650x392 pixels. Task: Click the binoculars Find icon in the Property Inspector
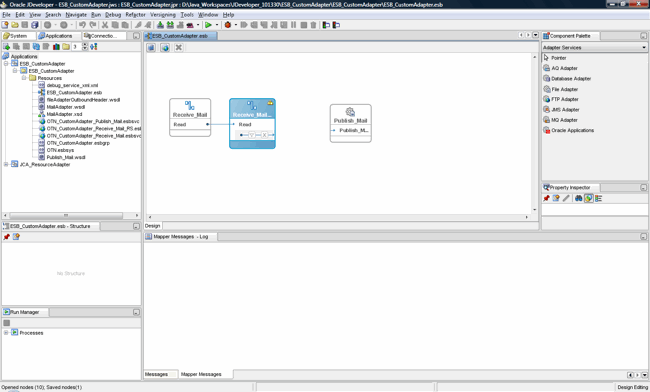578,198
